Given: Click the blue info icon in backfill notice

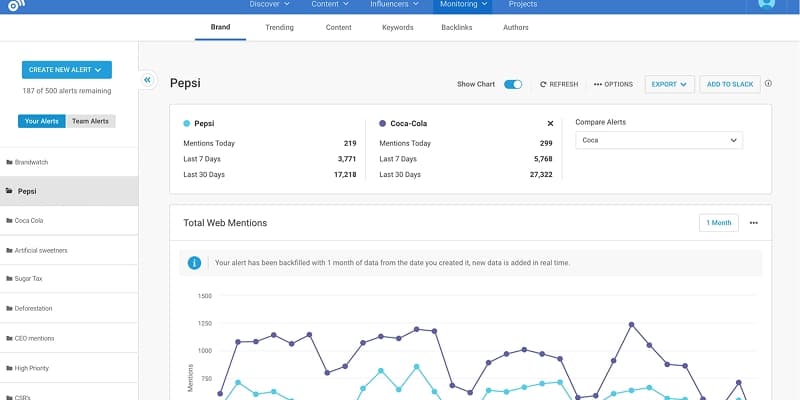Looking at the screenshot, I should pyautogui.click(x=194, y=263).
